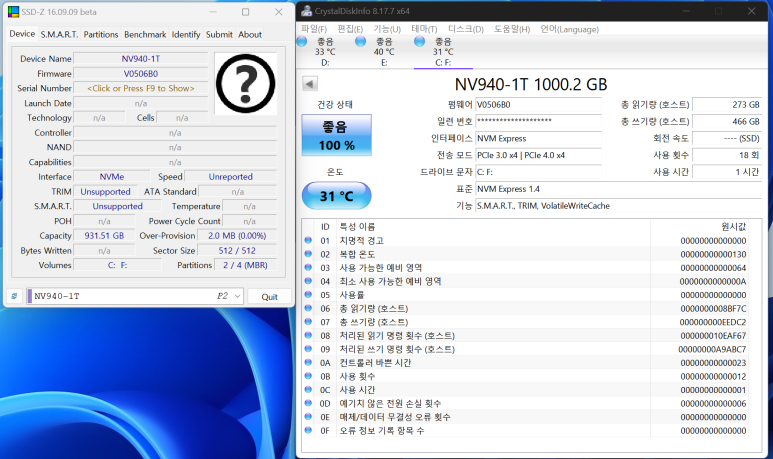The width and height of the screenshot is (773, 459).
Task: Click the Over-Provision value 2.0 MB (0.00%)
Action: (237, 236)
